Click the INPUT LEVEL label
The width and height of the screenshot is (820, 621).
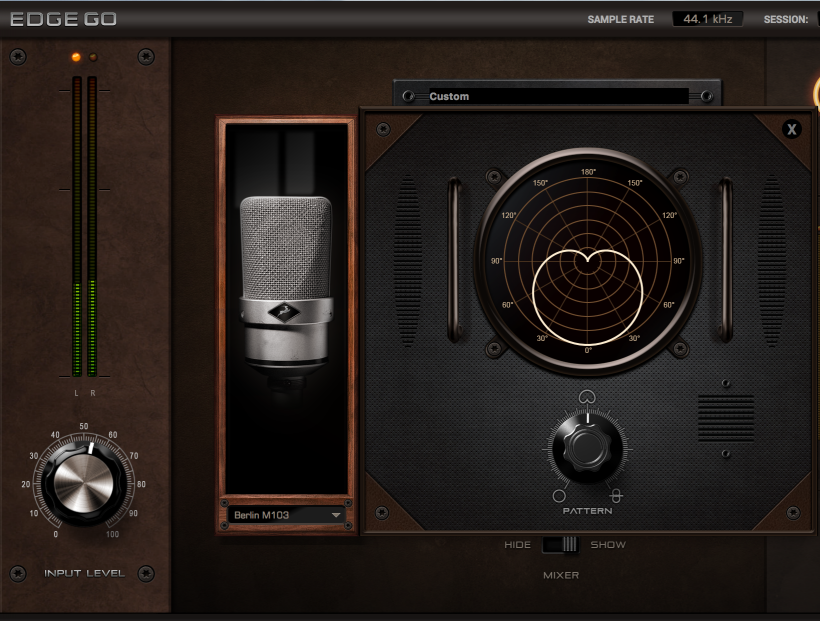[x=84, y=573]
